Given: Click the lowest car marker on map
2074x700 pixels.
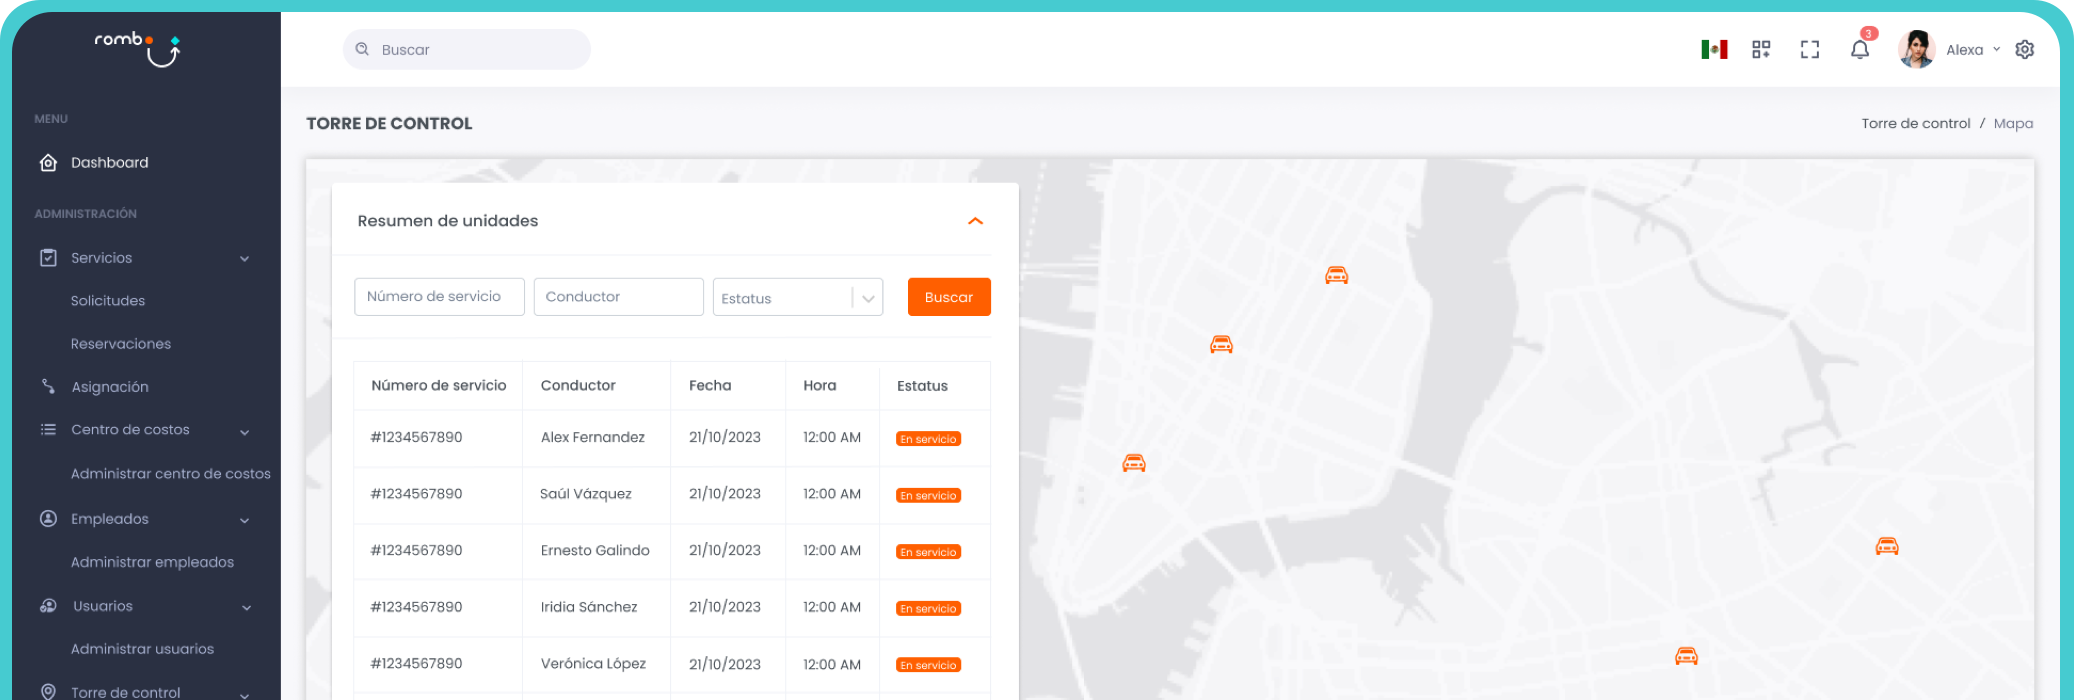Looking at the screenshot, I should (x=1686, y=656).
